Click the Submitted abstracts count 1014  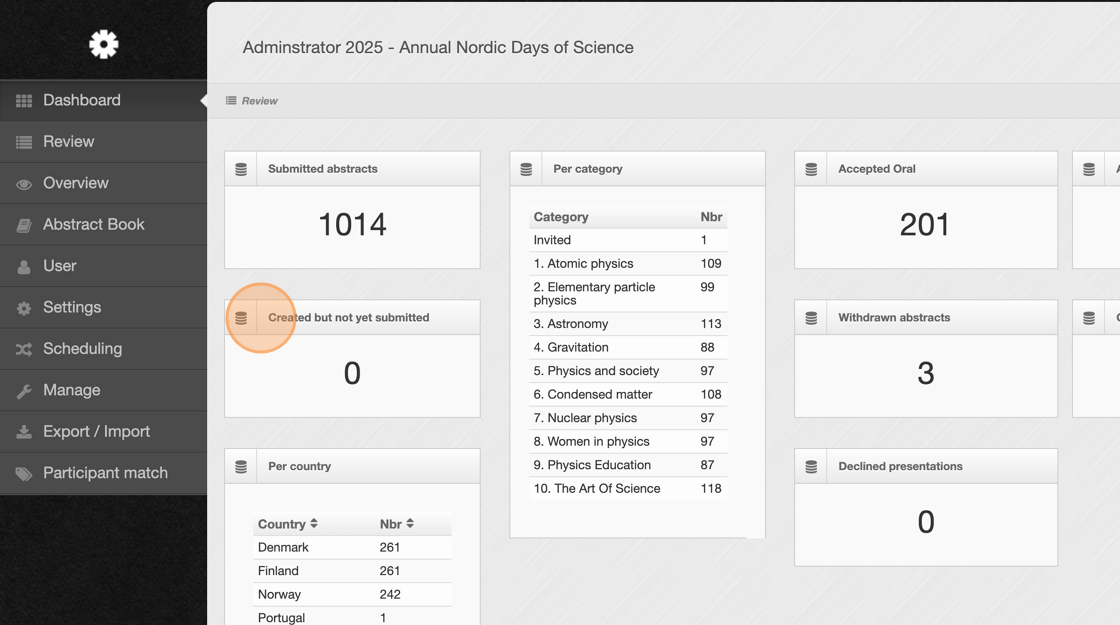coord(352,225)
